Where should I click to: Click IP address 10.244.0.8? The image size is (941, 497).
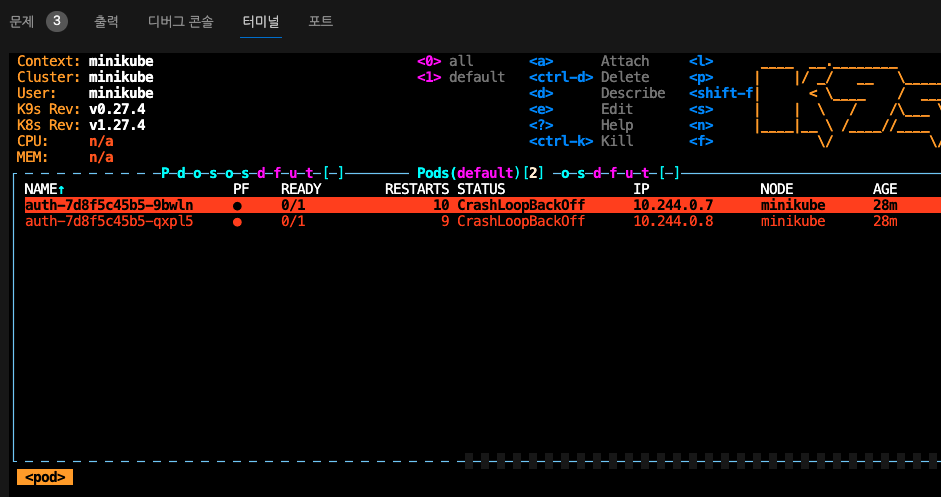click(x=673, y=221)
